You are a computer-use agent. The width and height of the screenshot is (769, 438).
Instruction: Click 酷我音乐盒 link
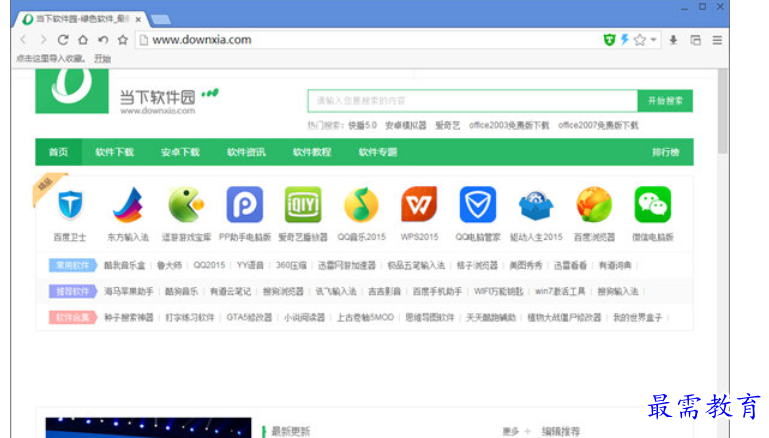125,265
